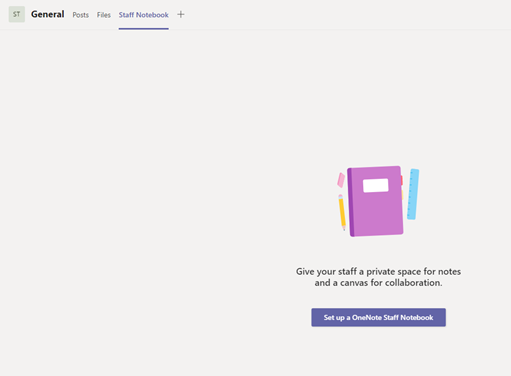
Task: Click the pink eraser illustration
Action: coord(341,180)
